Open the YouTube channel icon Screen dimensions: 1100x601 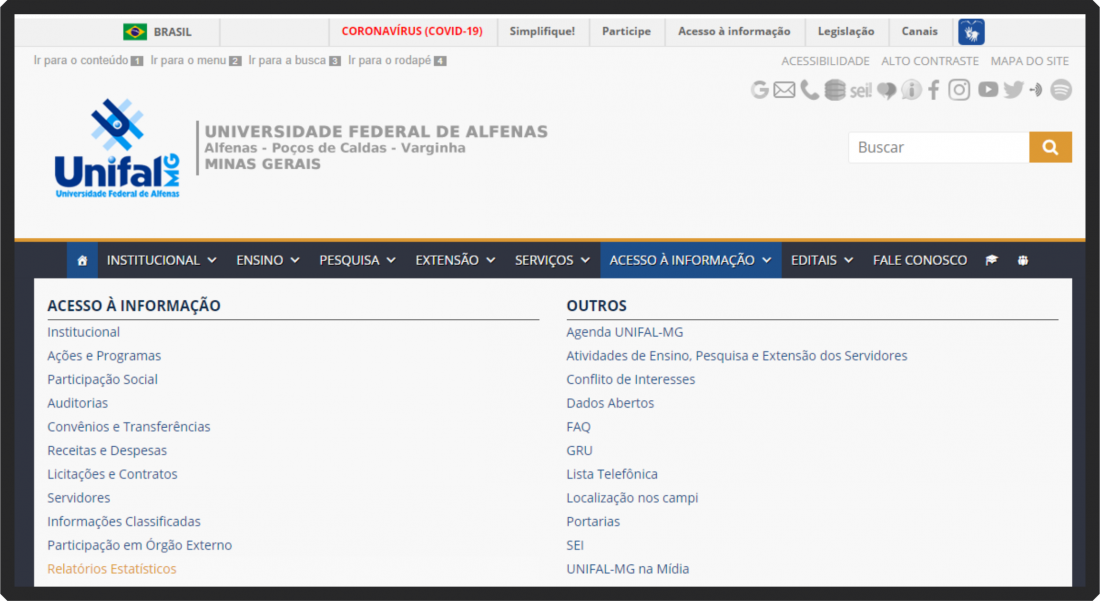988,90
